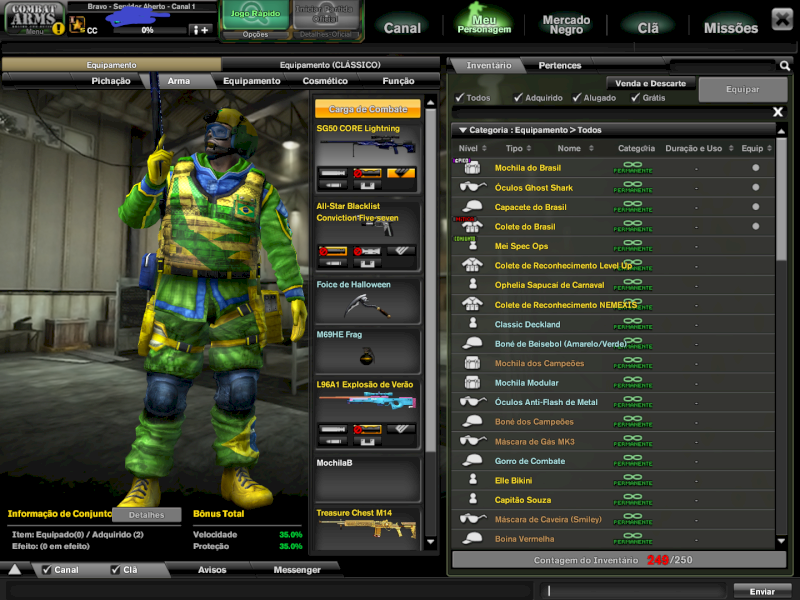
Task: Switch to the Cosmético tab
Action: pyautogui.click(x=325, y=81)
